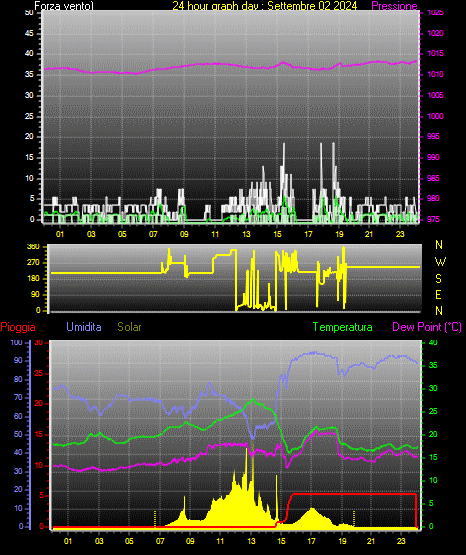This screenshot has width=466, height=555.
Task: Select the "Dew Point (°C)" legend label
Action: [x=427, y=327]
